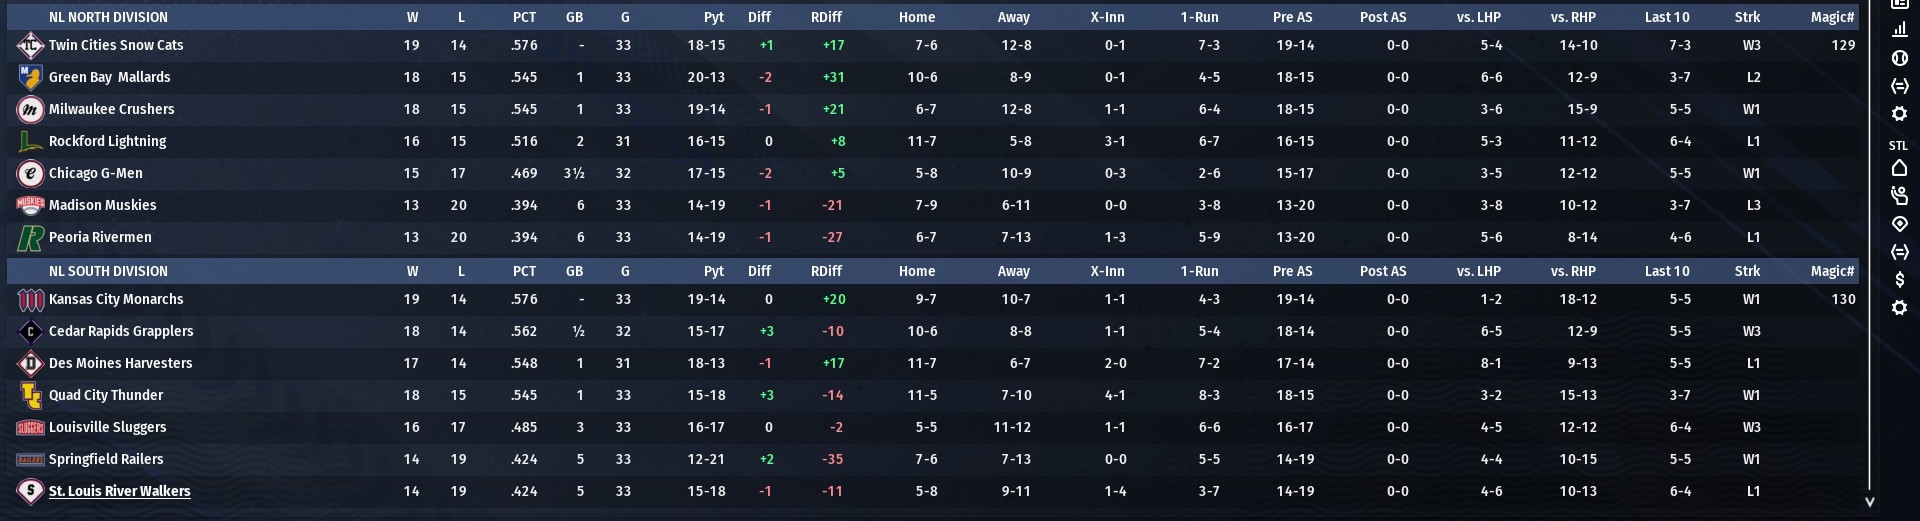Sort NL South Division by Last 10 column

pos(1667,271)
